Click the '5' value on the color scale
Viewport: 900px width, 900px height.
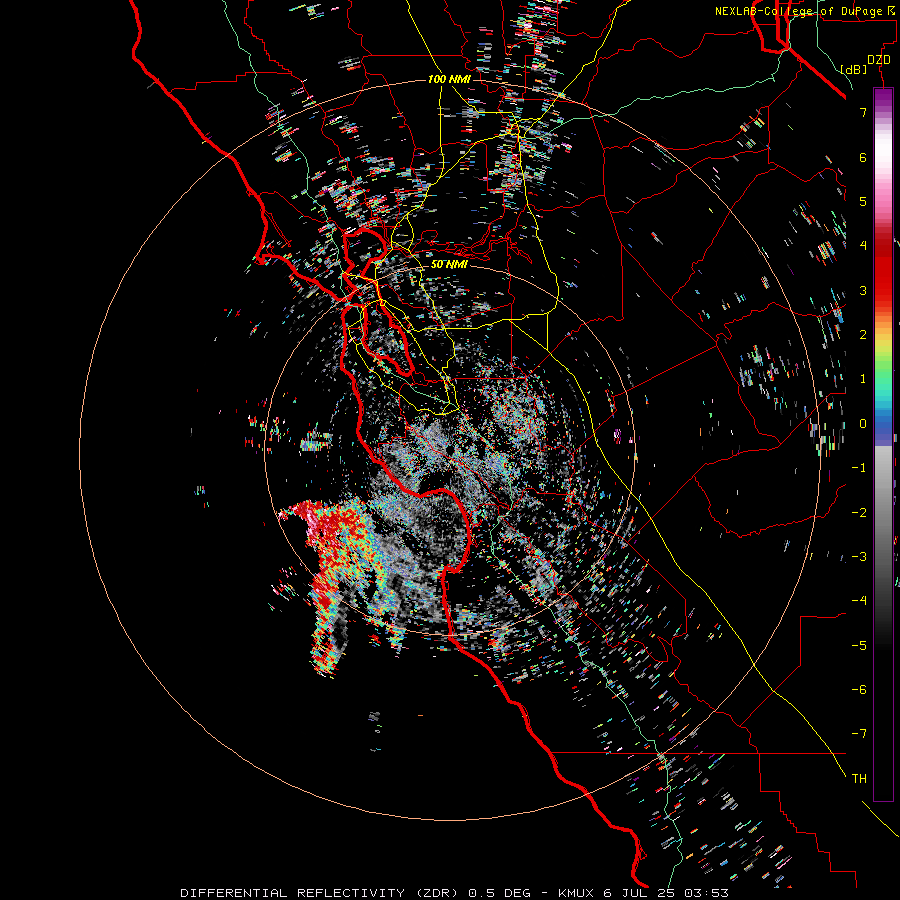(x=863, y=201)
